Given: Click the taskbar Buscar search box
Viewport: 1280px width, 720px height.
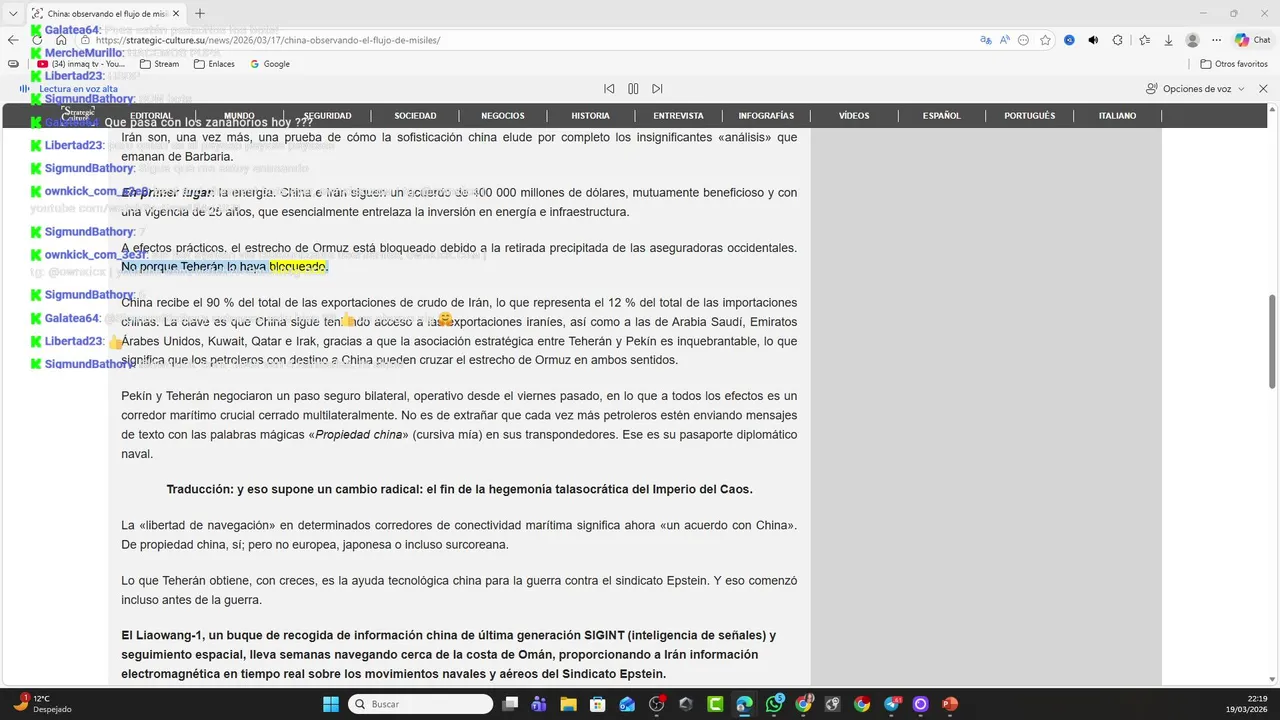Looking at the screenshot, I should [421, 704].
